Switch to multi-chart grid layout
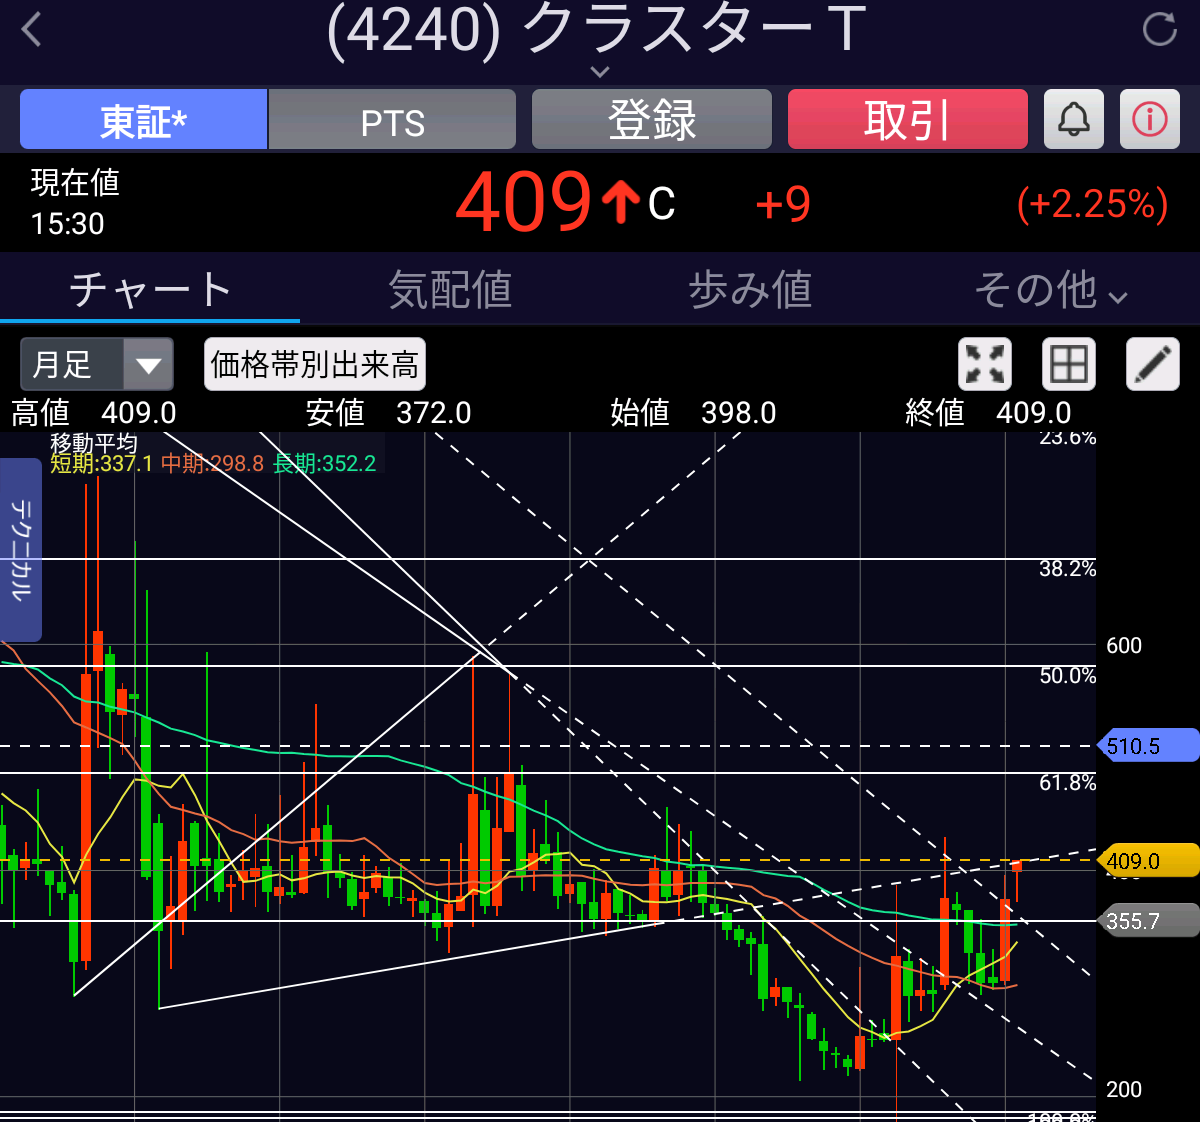 (1068, 364)
